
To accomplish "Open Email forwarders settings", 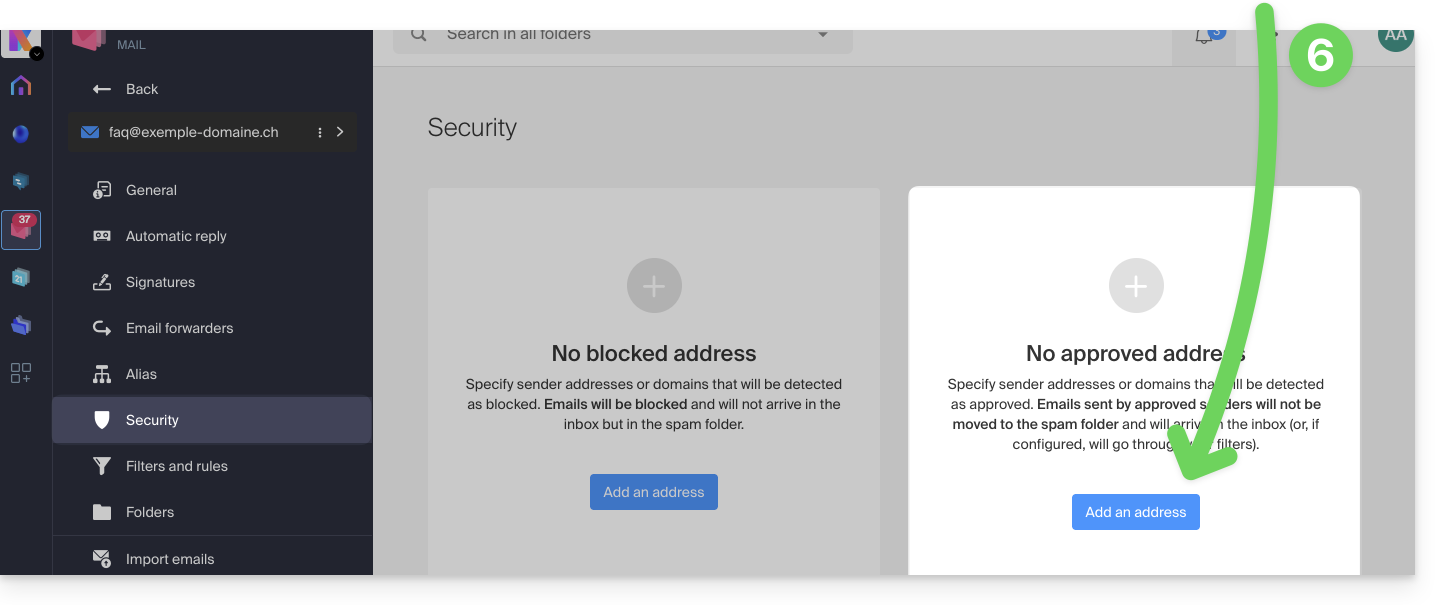I will point(179,328).
